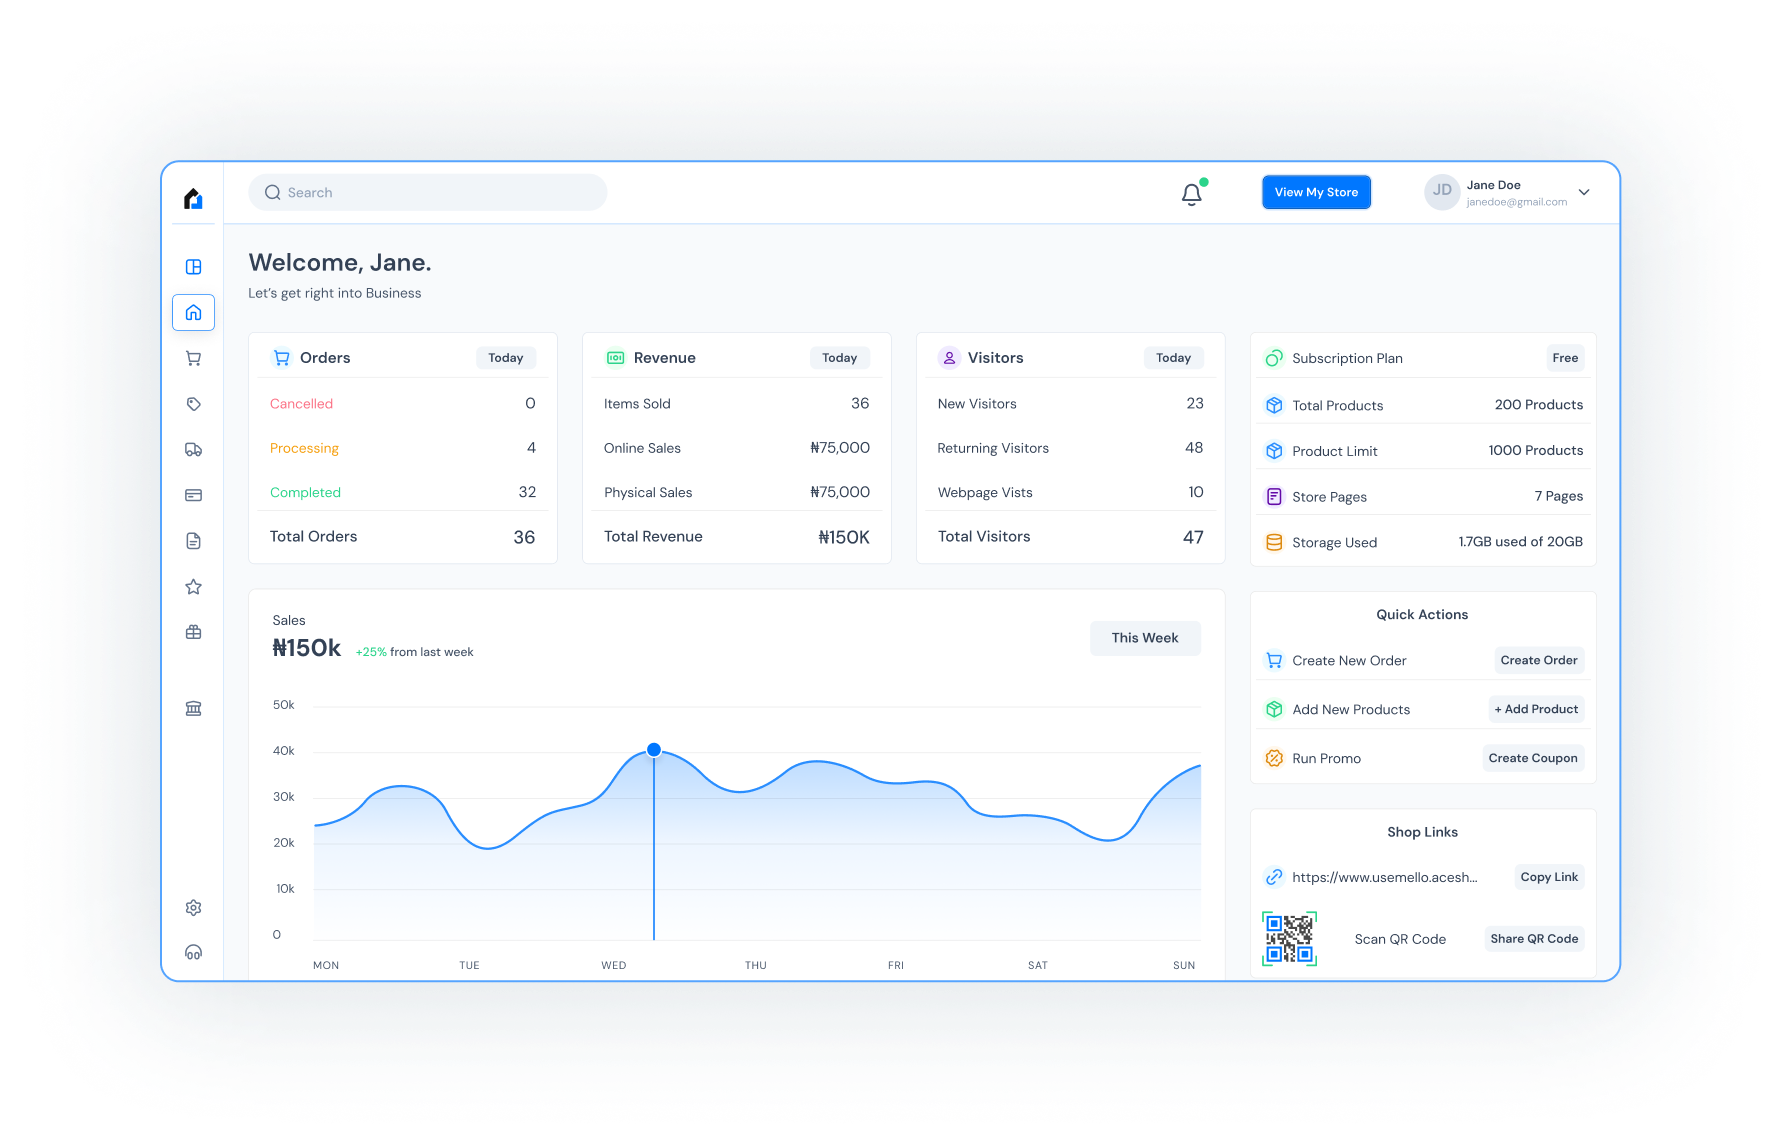Open the gift box sidebar icon
This screenshot has height=1143, width=1782.
(x=194, y=632)
